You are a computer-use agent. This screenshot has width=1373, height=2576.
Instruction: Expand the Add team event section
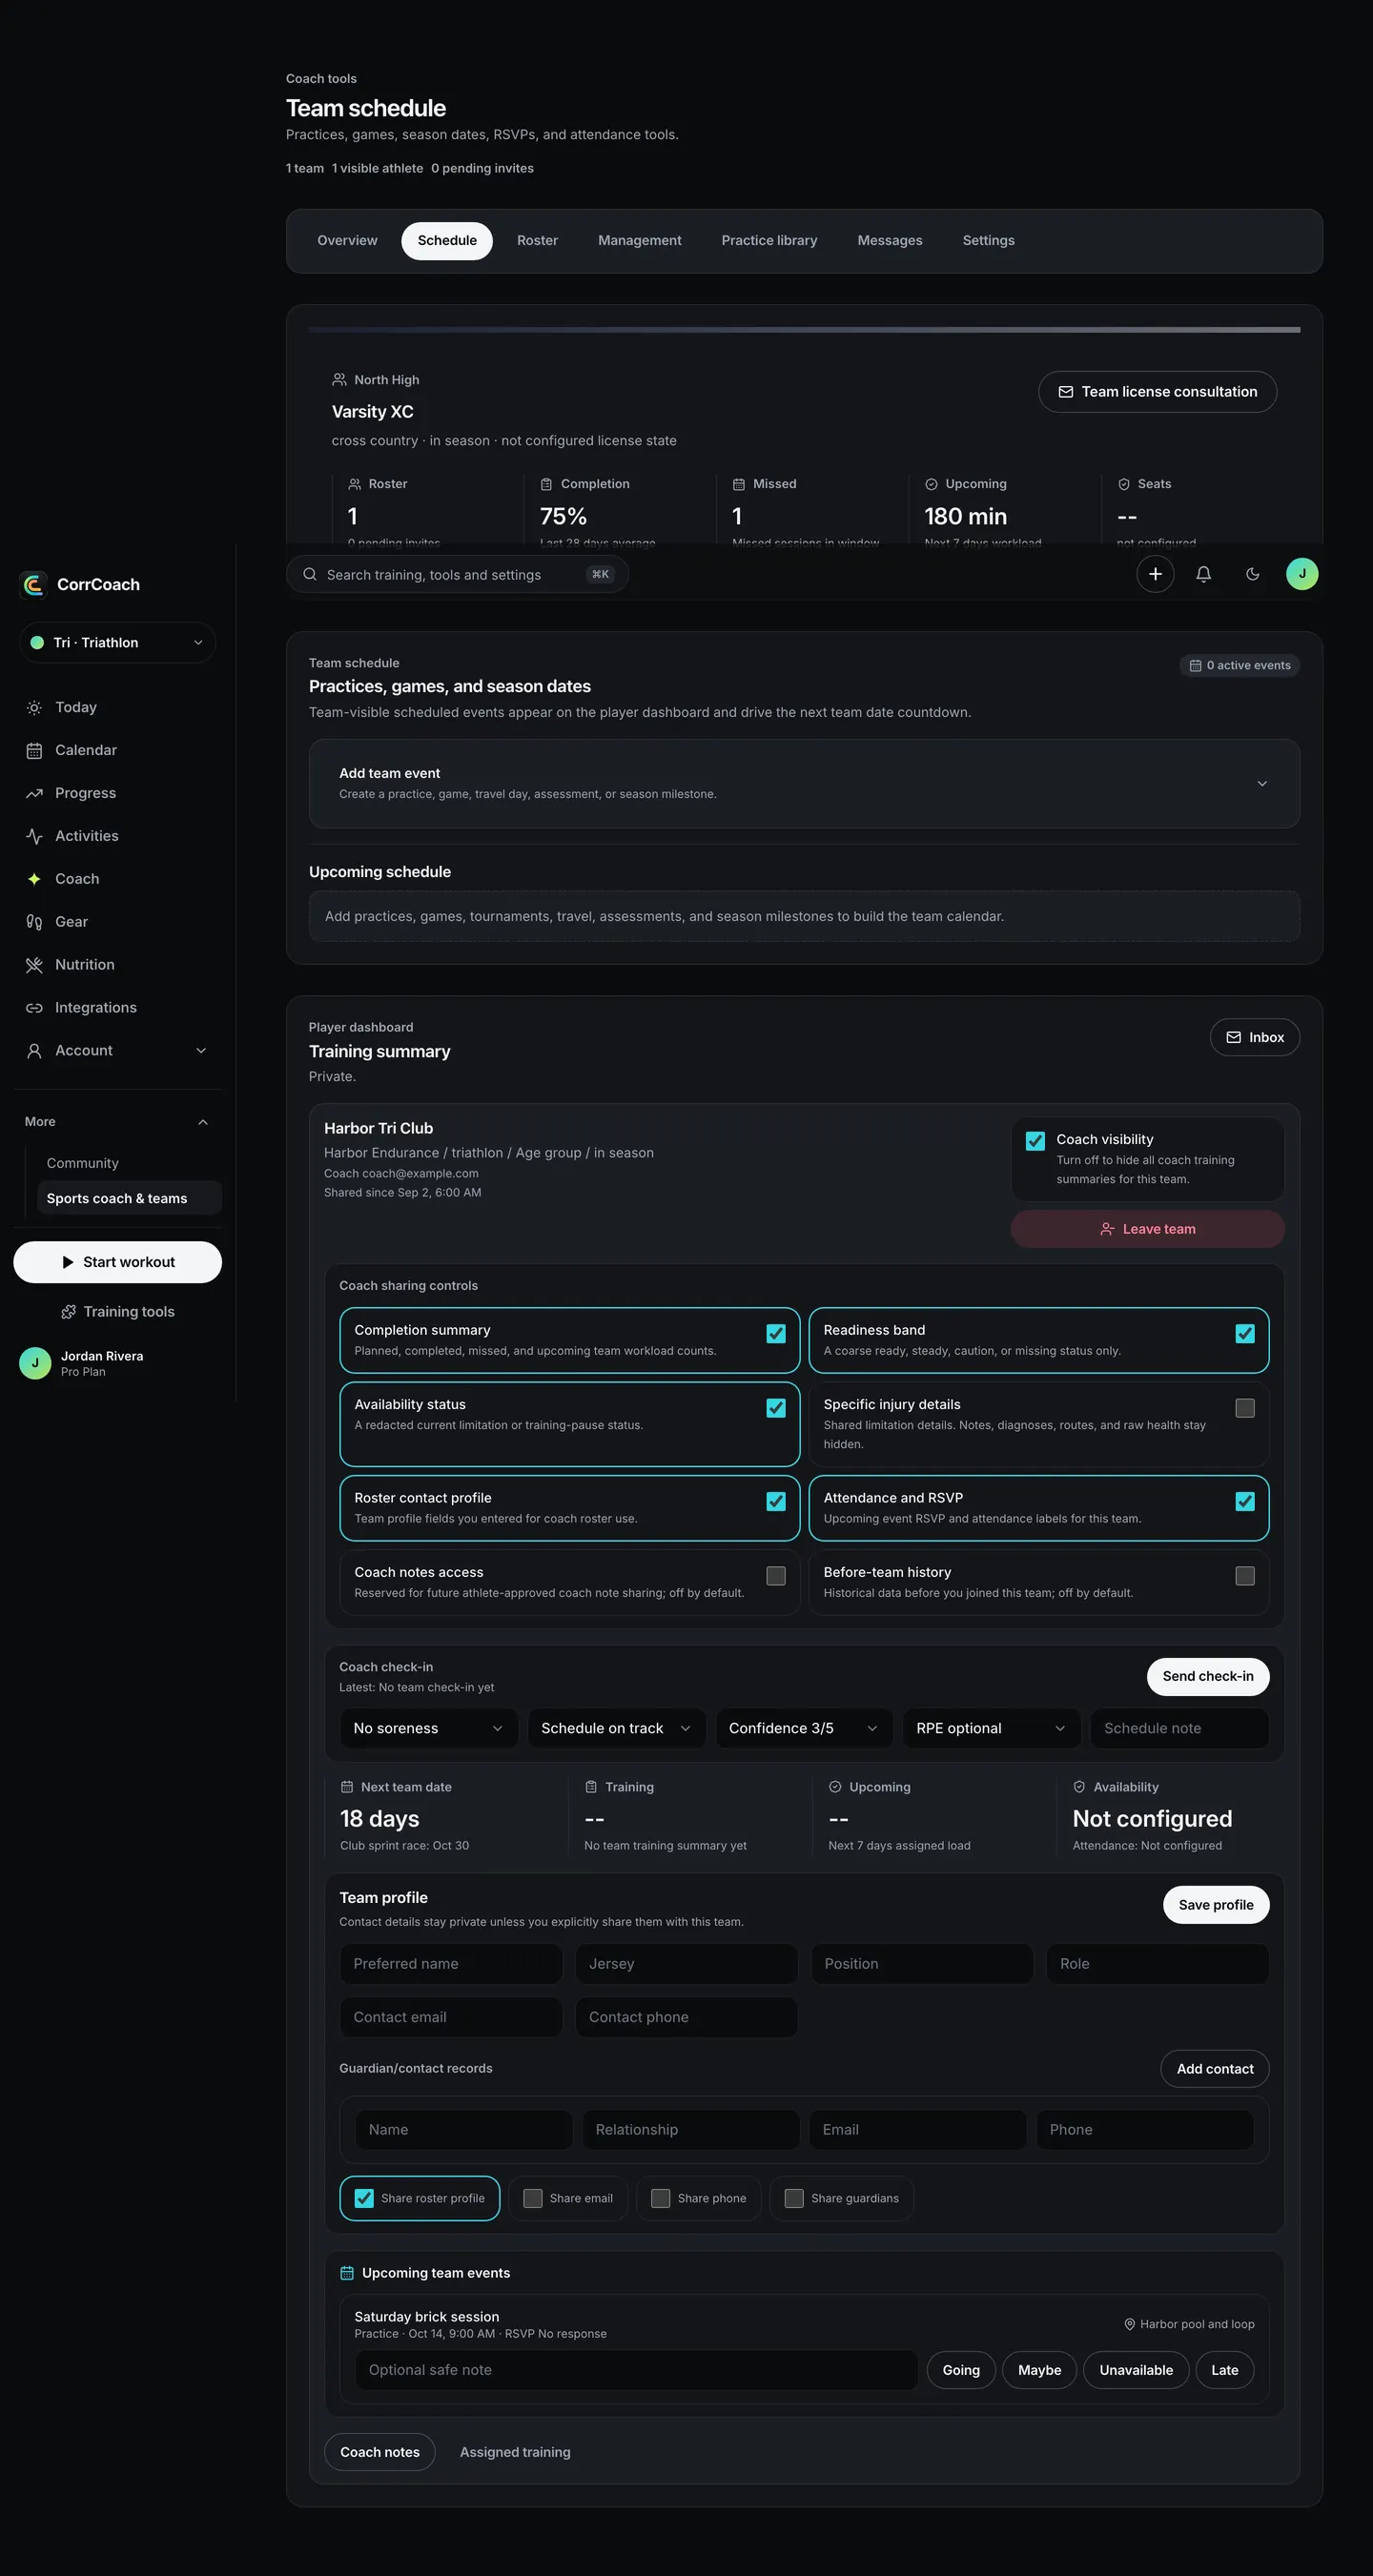pos(804,783)
